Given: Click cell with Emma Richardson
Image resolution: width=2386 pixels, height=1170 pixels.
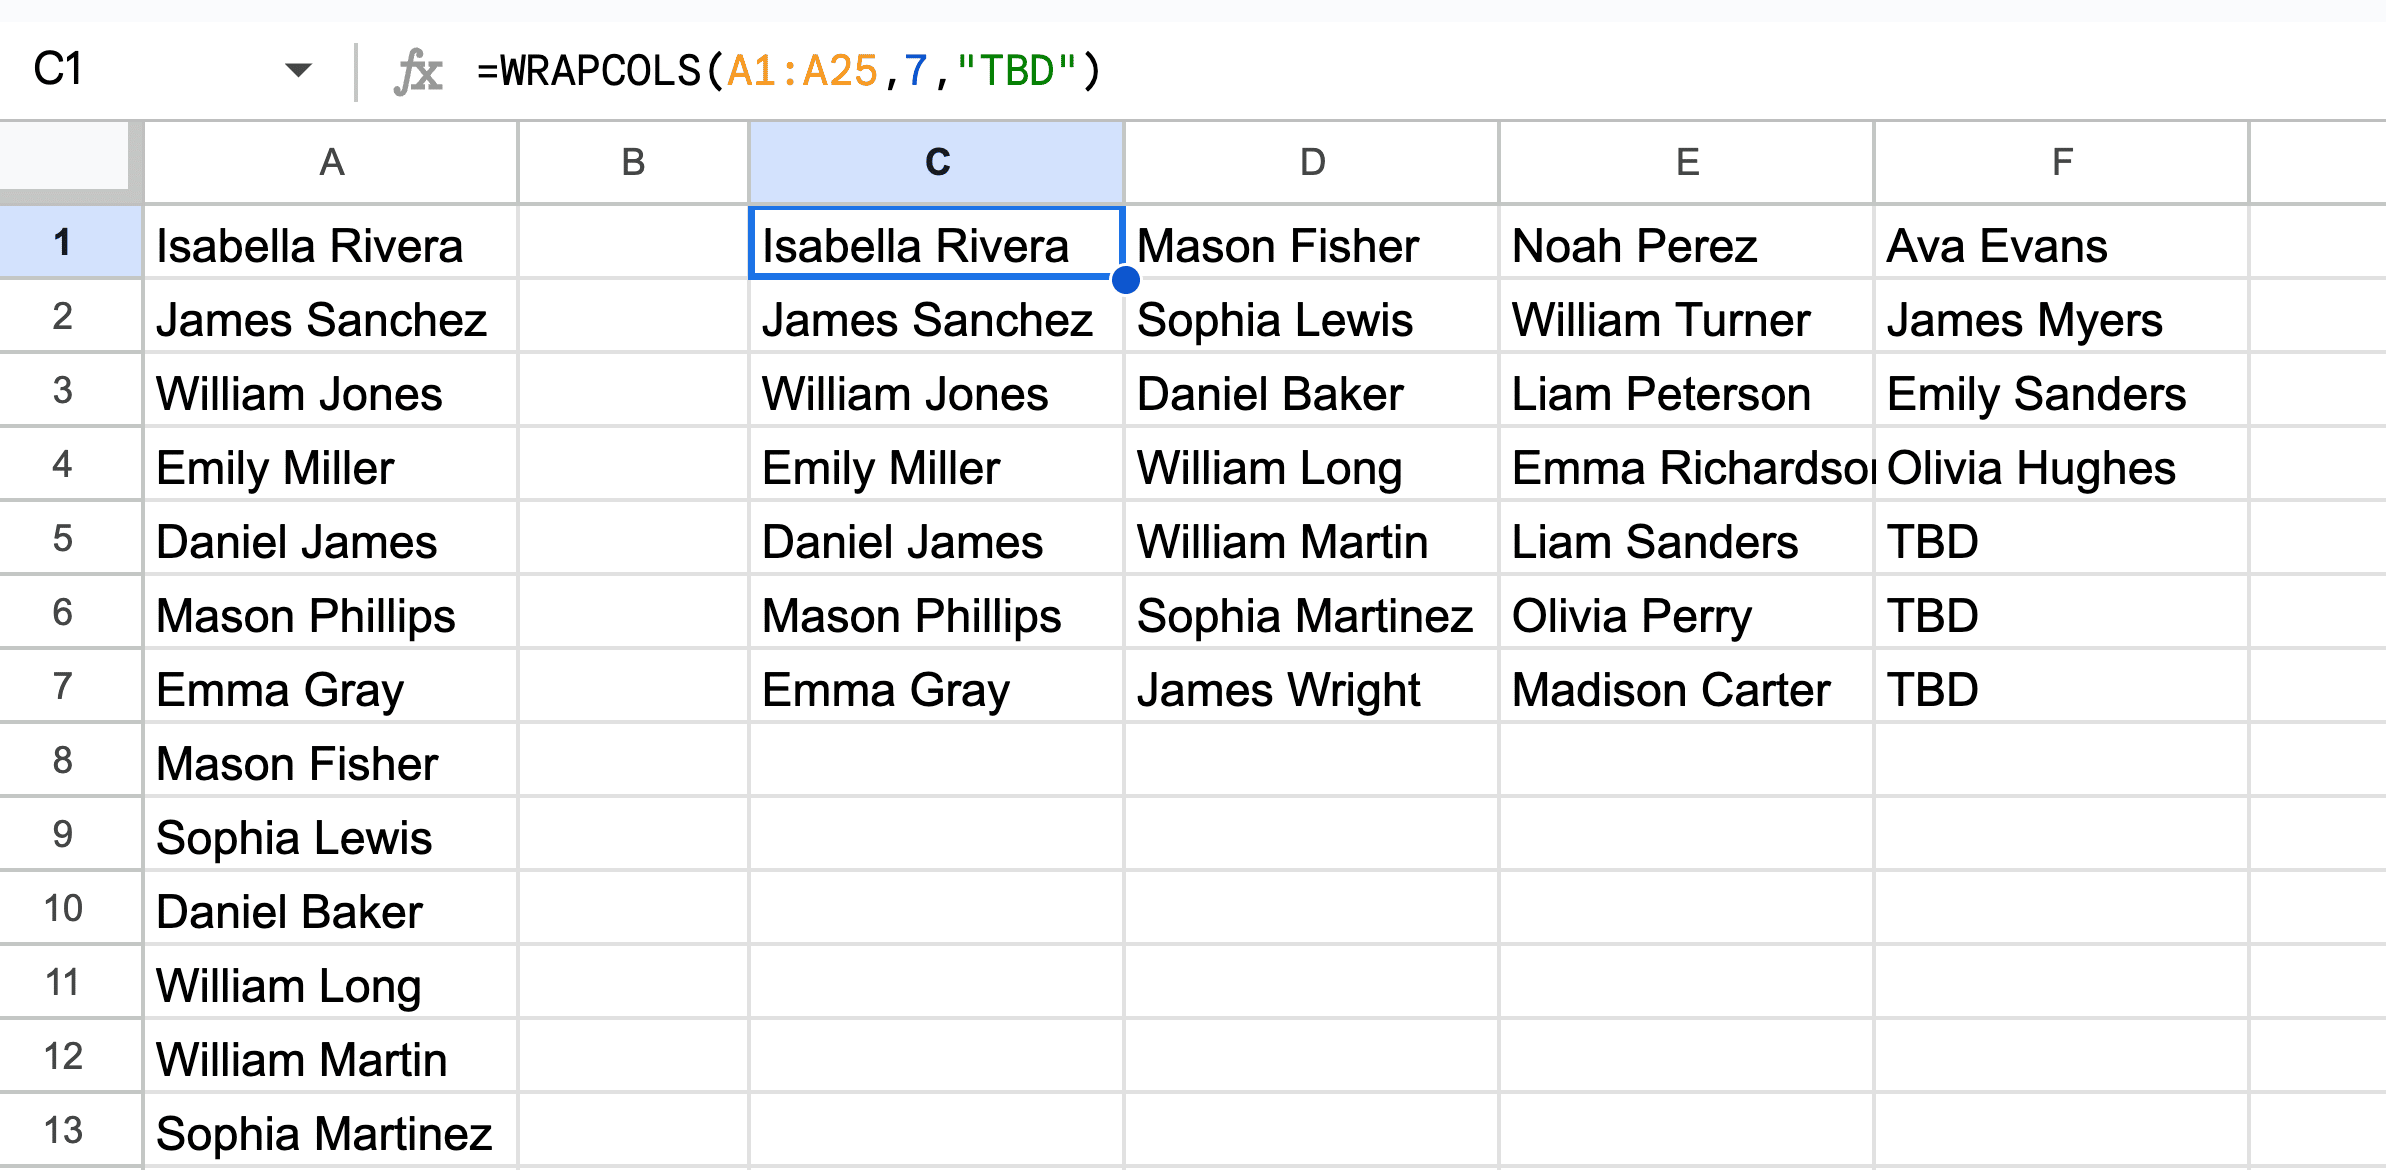Looking at the screenshot, I should [1687, 468].
